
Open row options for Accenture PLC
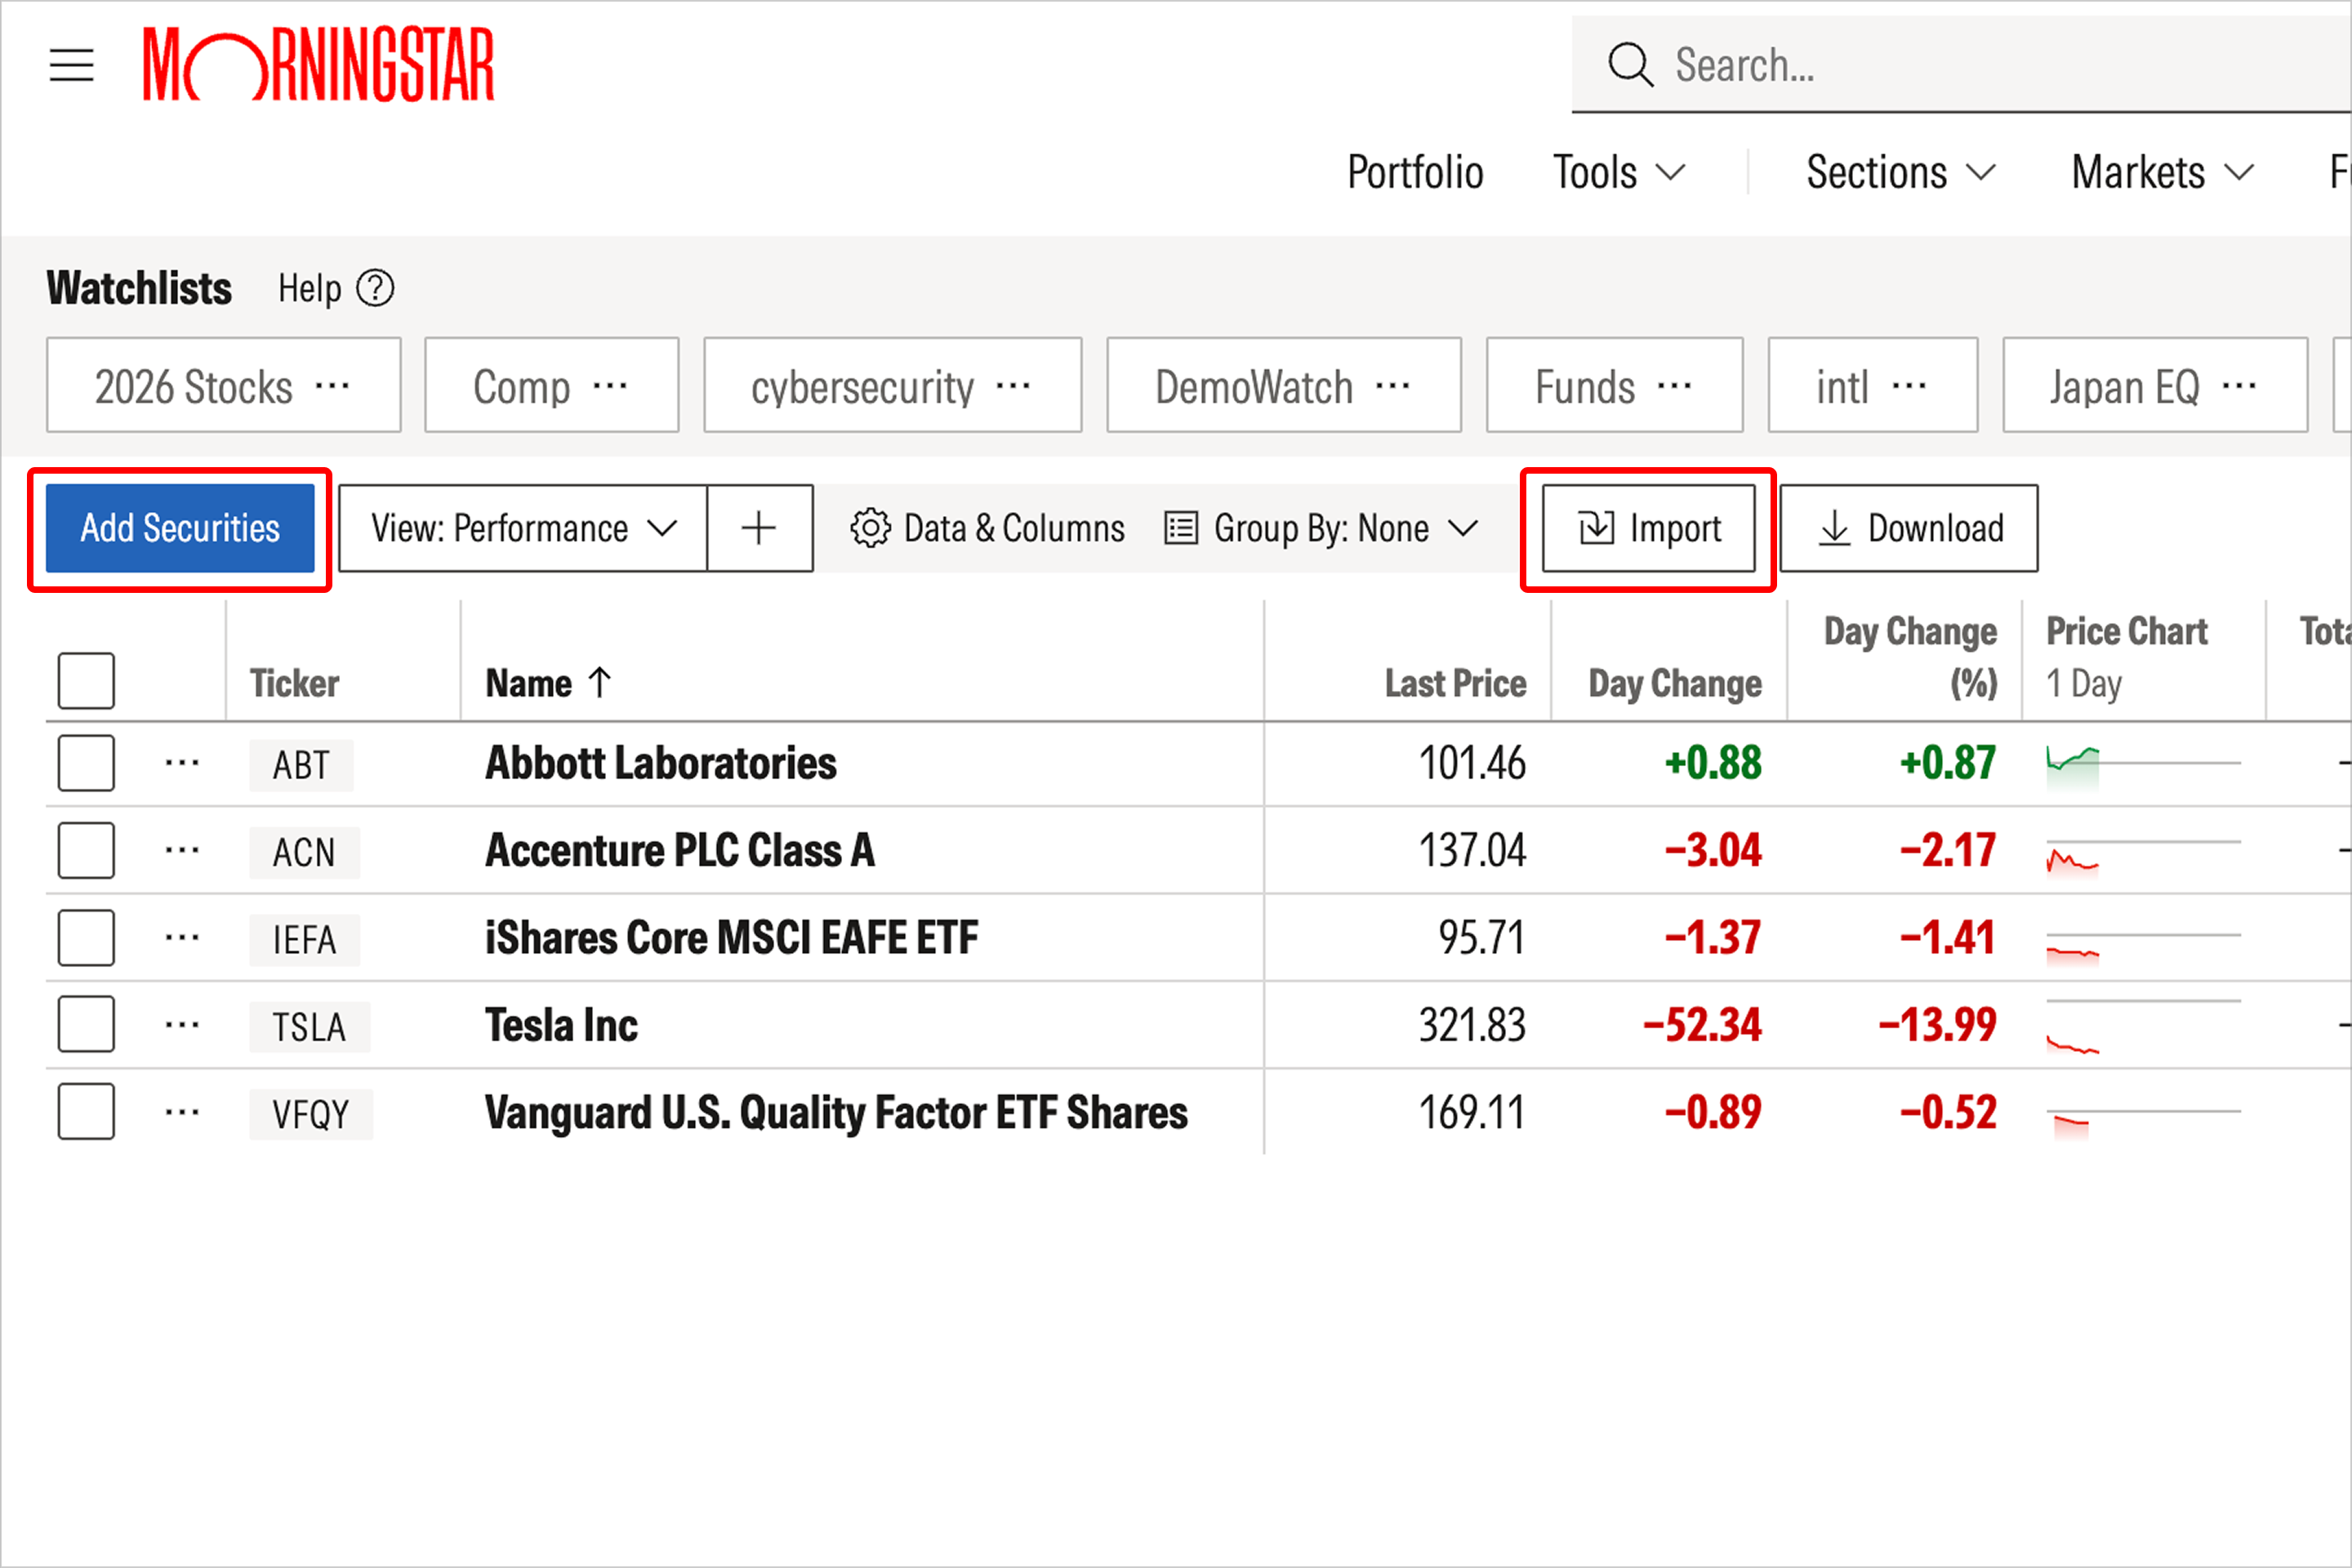click(x=182, y=851)
